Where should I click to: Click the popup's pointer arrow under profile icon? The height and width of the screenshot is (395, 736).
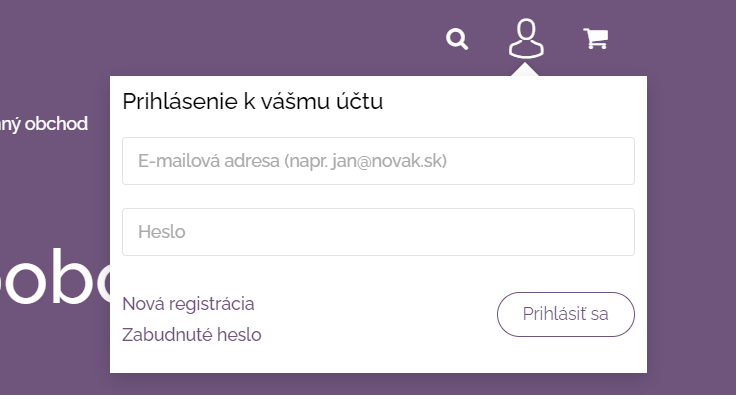pos(525,69)
